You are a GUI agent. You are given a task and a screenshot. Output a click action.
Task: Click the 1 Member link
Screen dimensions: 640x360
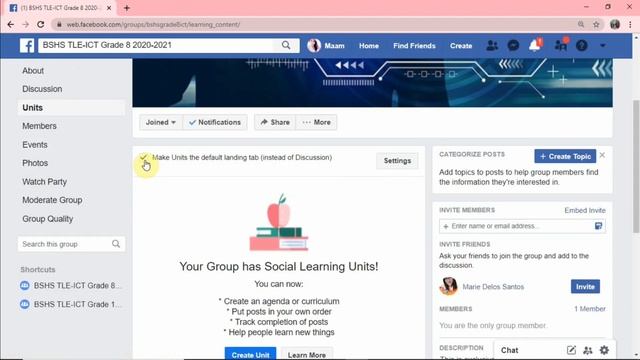590,309
